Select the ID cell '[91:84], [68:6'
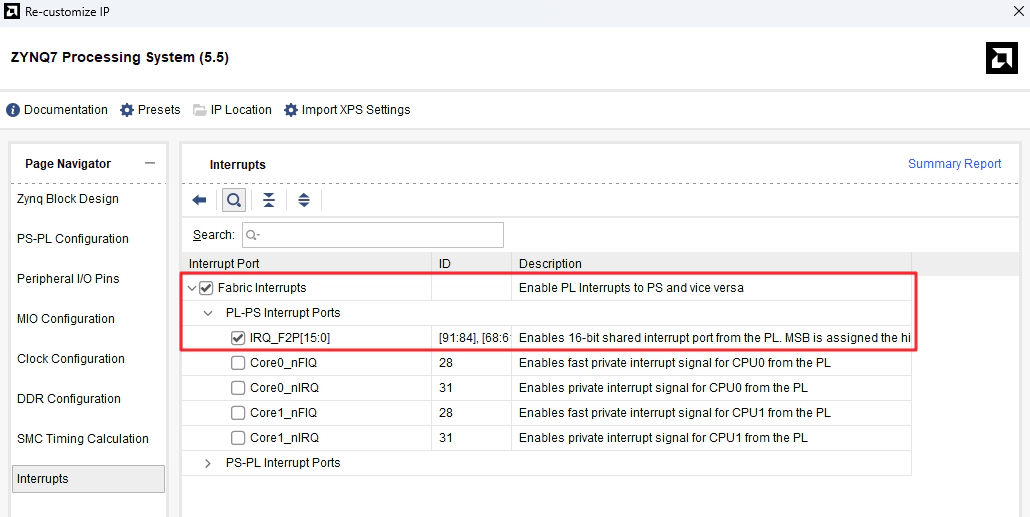Image resolution: width=1030 pixels, height=517 pixels. pyautogui.click(x=472, y=338)
